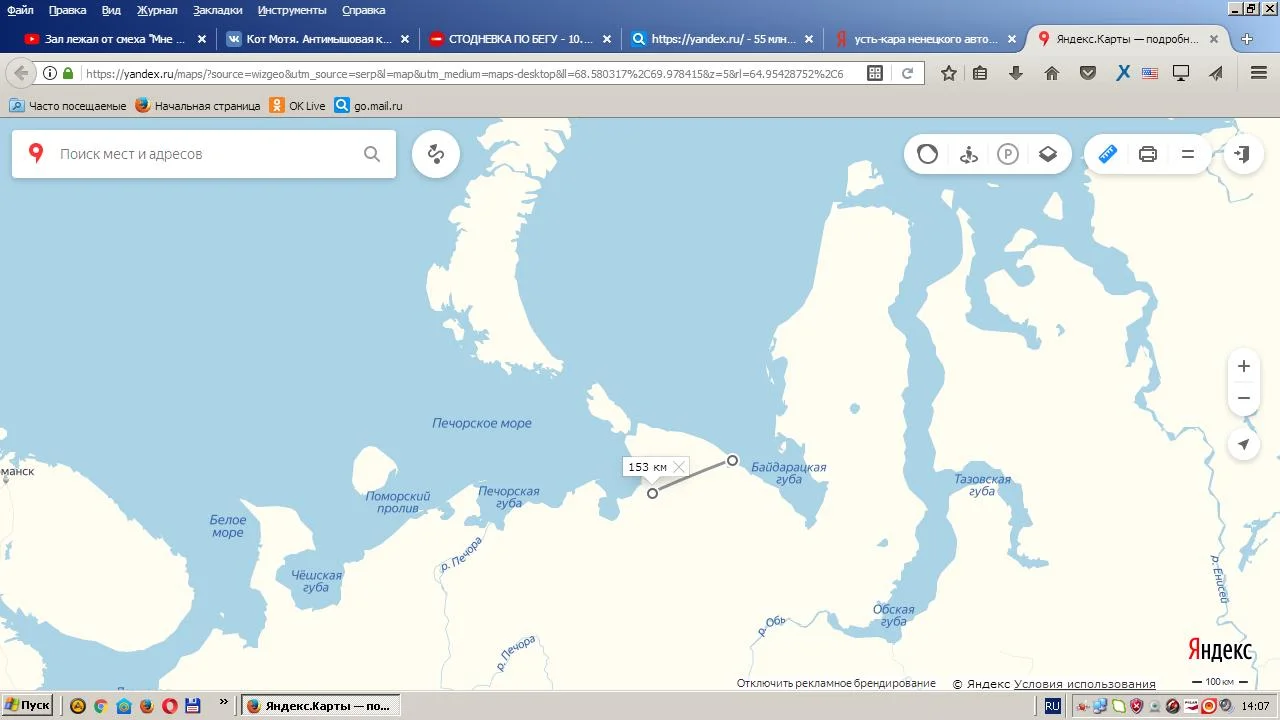Save page to Pocket
This screenshot has height=720, width=1280.
click(1088, 73)
